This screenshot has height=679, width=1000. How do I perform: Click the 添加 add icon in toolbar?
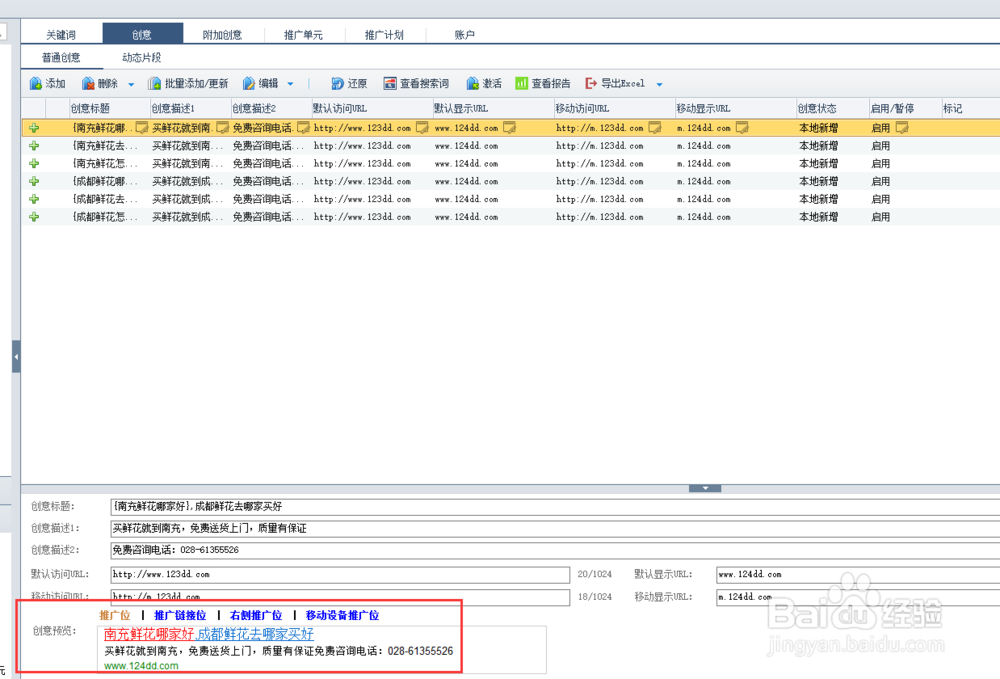click(36, 84)
